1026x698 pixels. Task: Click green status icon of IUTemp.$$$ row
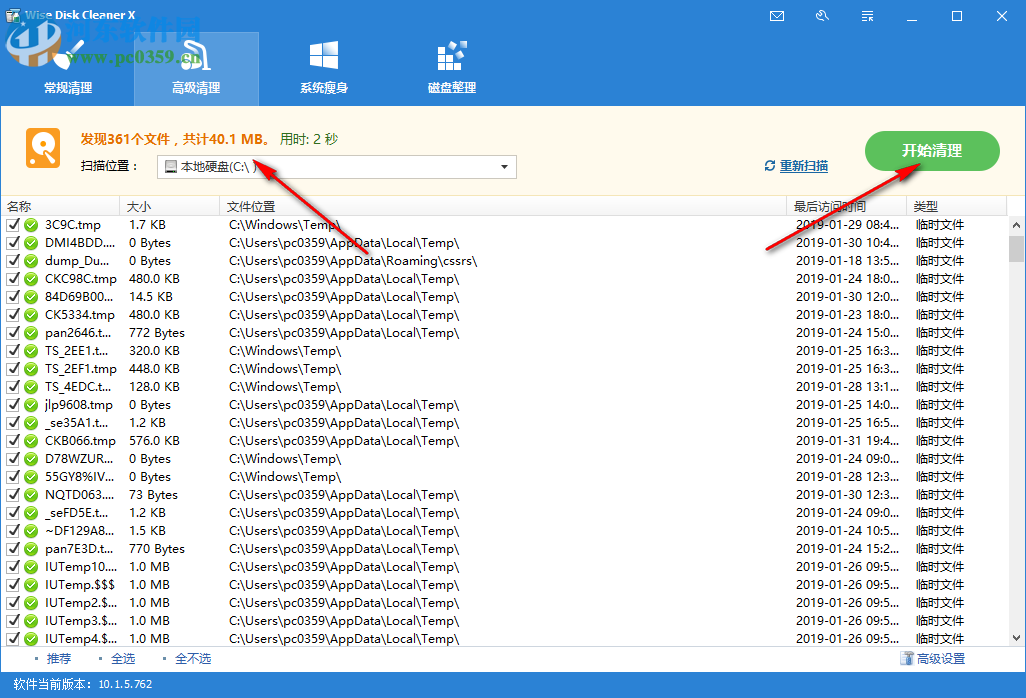point(31,585)
